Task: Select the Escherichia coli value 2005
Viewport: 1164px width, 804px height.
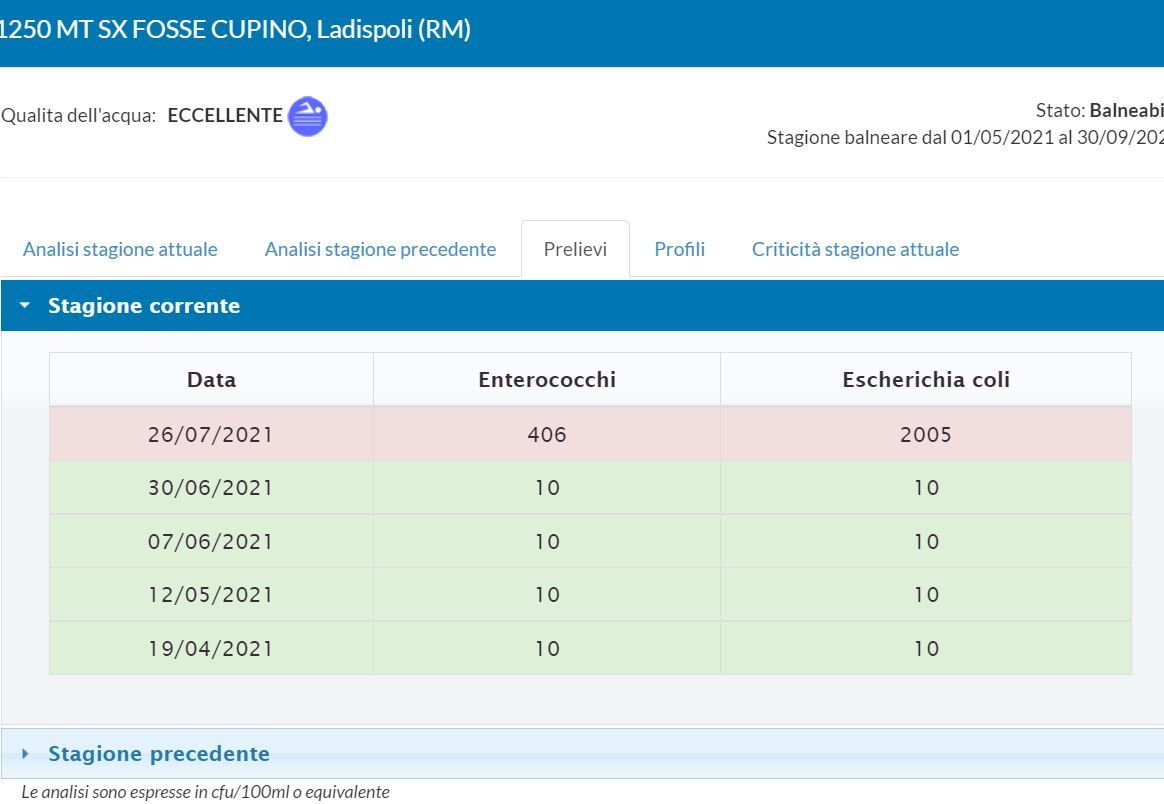Action: [x=926, y=434]
